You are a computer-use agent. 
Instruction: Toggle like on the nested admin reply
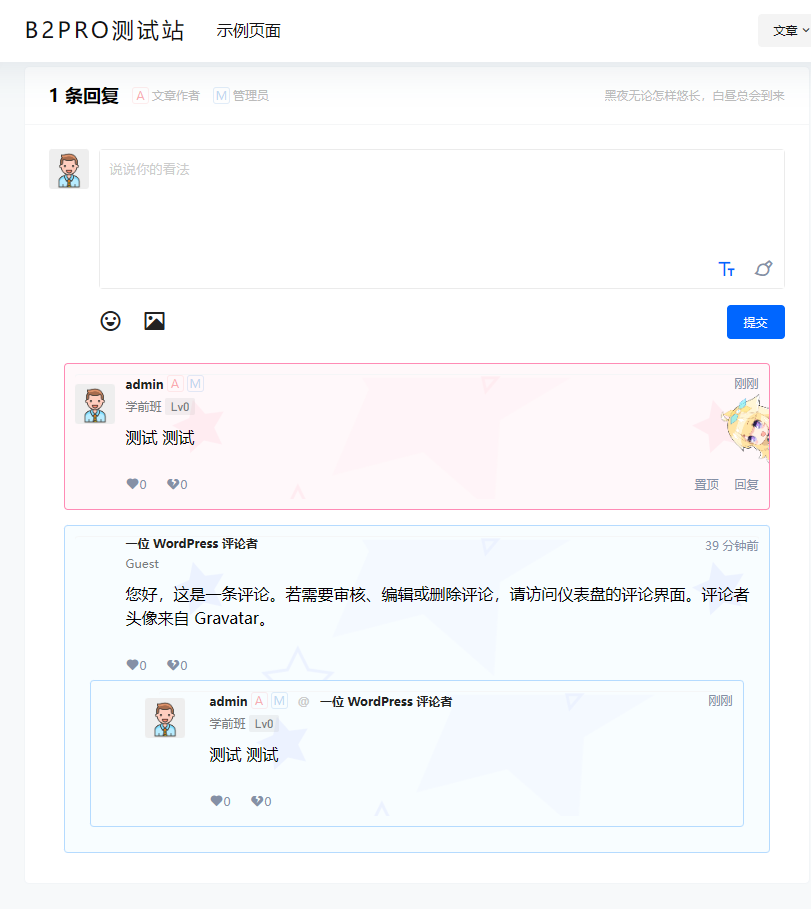218,800
